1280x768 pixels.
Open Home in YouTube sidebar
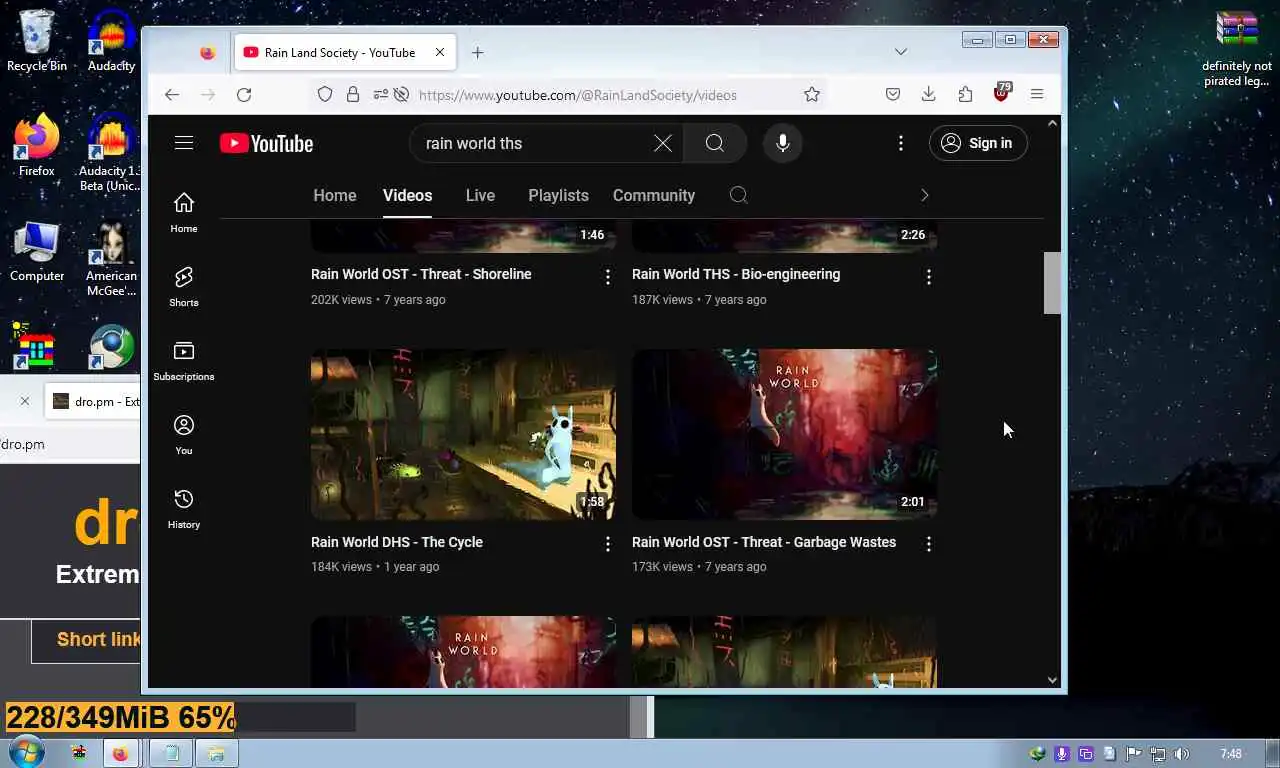tap(184, 213)
